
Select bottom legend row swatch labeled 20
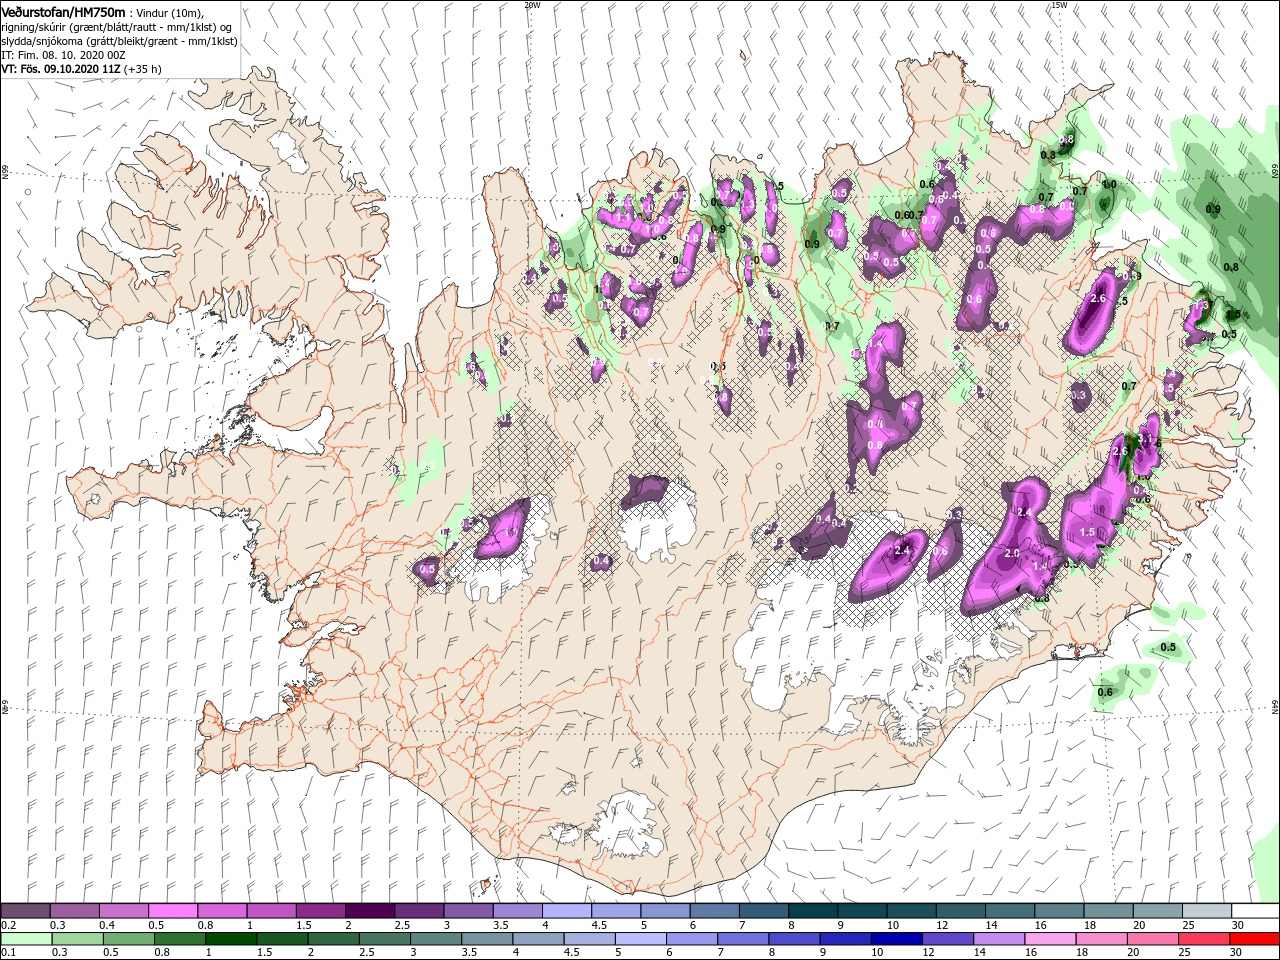coord(1151,939)
